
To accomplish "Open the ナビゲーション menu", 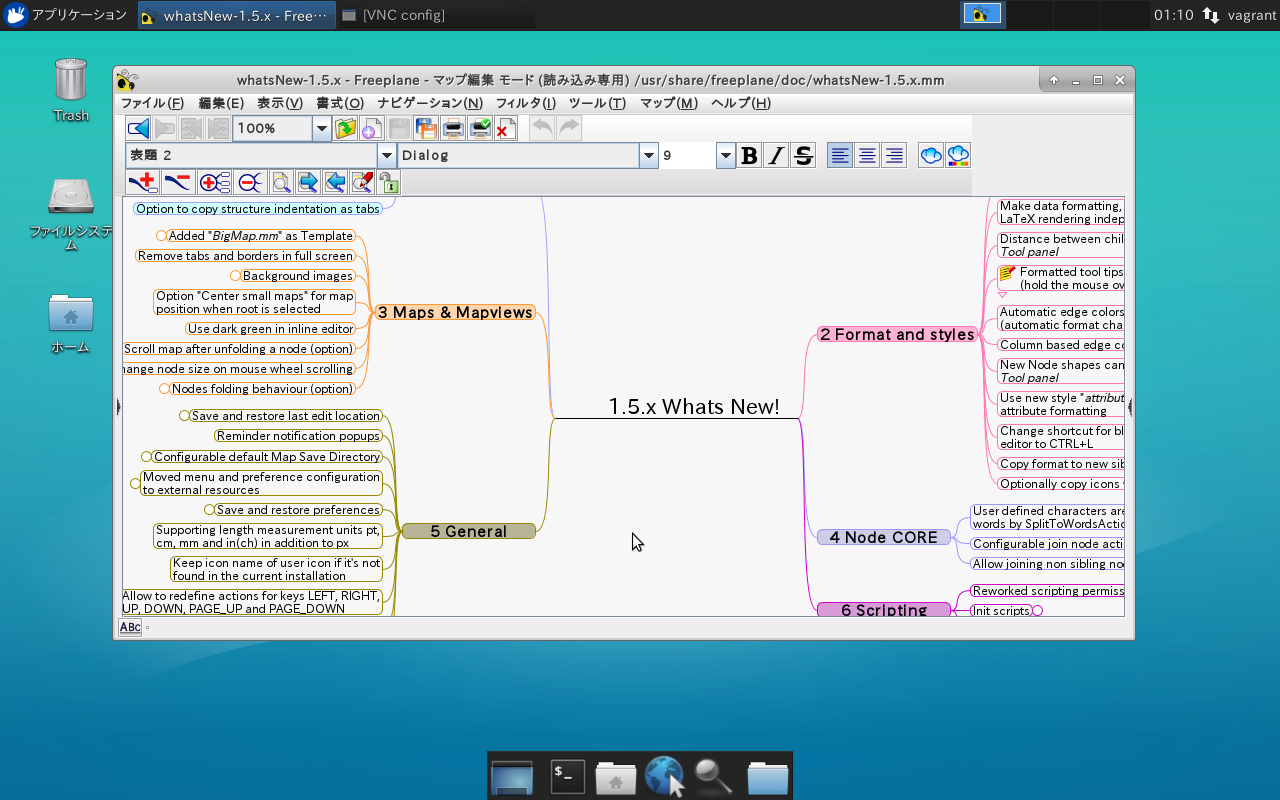I will coord(432,103).
